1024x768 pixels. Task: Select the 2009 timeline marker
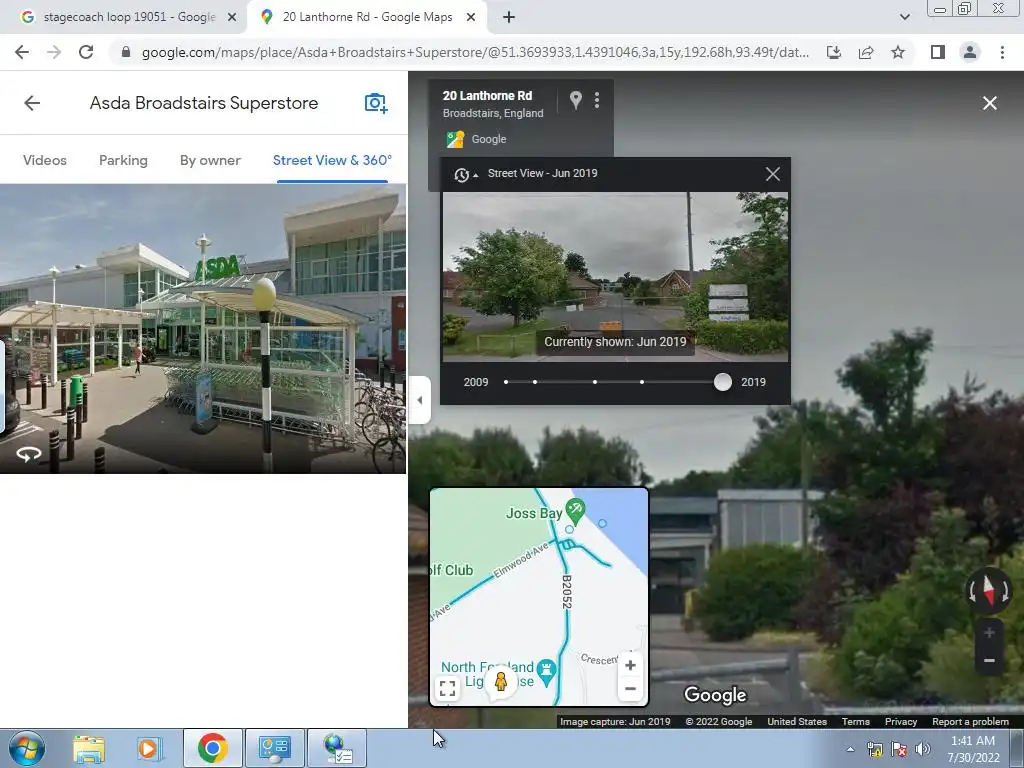(505, 382)
